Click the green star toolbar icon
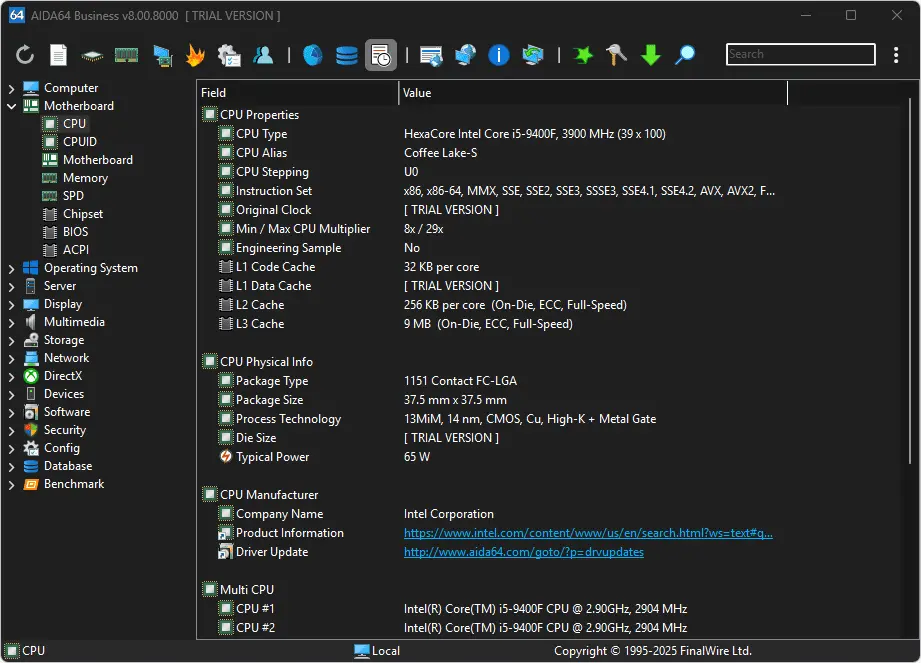Image resolution: width=921 pixels, height=663 pixels. pyautogui.click(x=583, y=55)
